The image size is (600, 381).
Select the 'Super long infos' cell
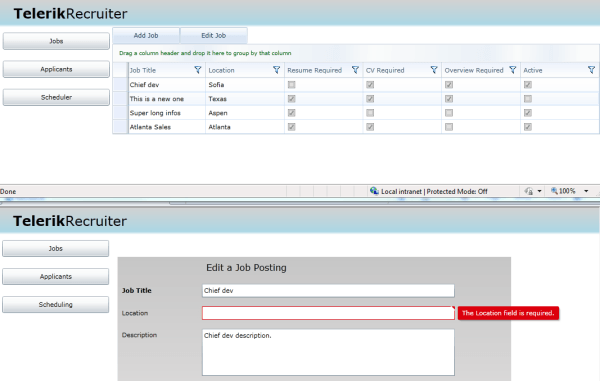click(166, 113)
